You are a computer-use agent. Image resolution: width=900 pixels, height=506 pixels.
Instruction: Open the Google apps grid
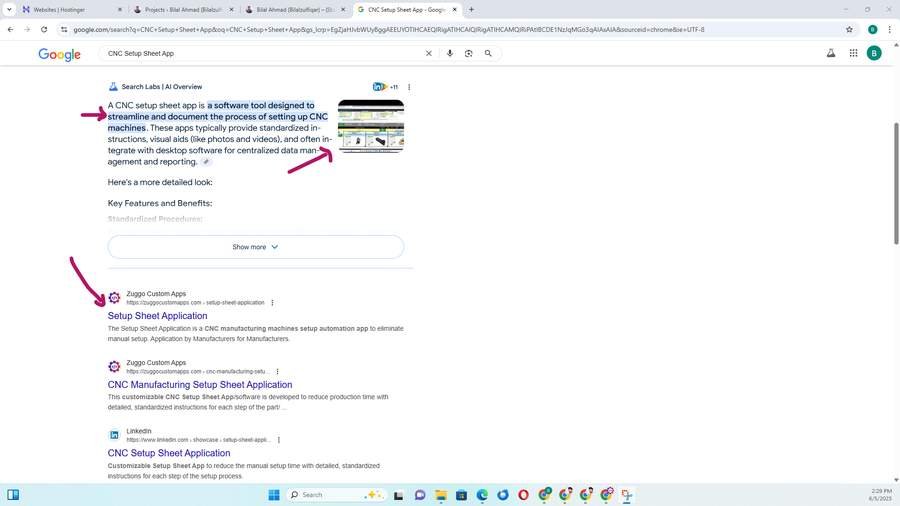coord(854,53)
